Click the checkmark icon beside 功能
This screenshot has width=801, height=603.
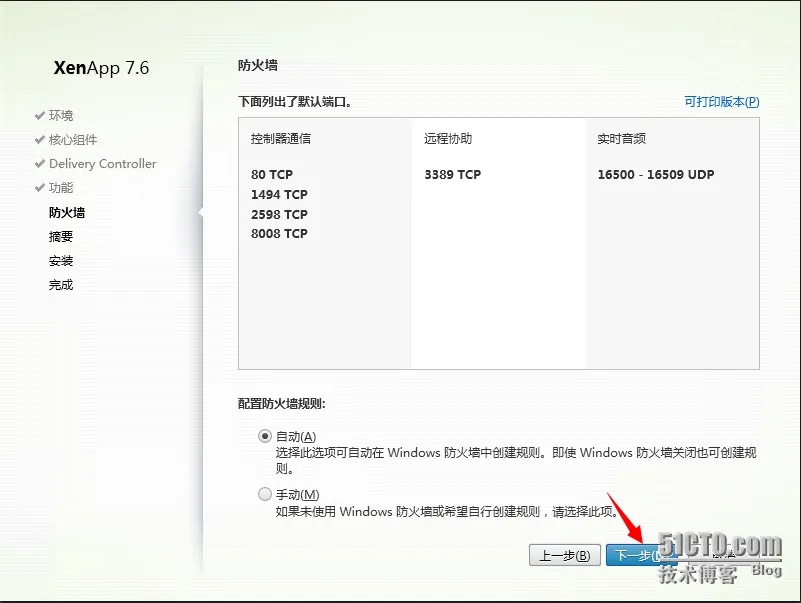tap(40, 188)
